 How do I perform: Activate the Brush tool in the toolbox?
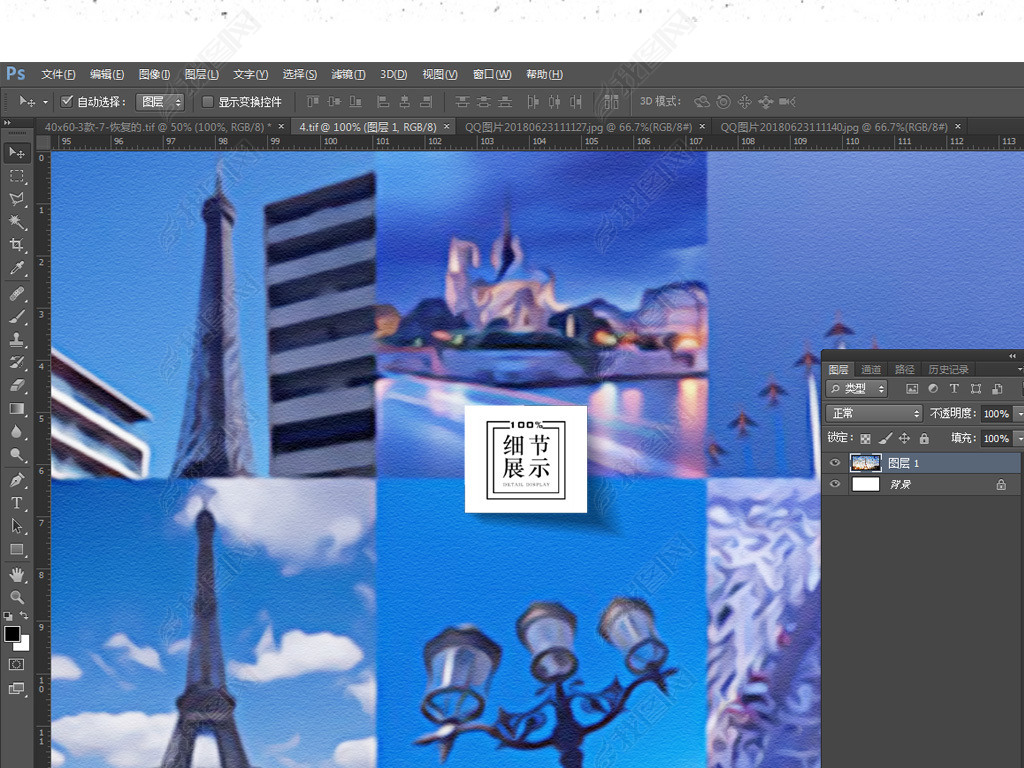coord(17,316)
